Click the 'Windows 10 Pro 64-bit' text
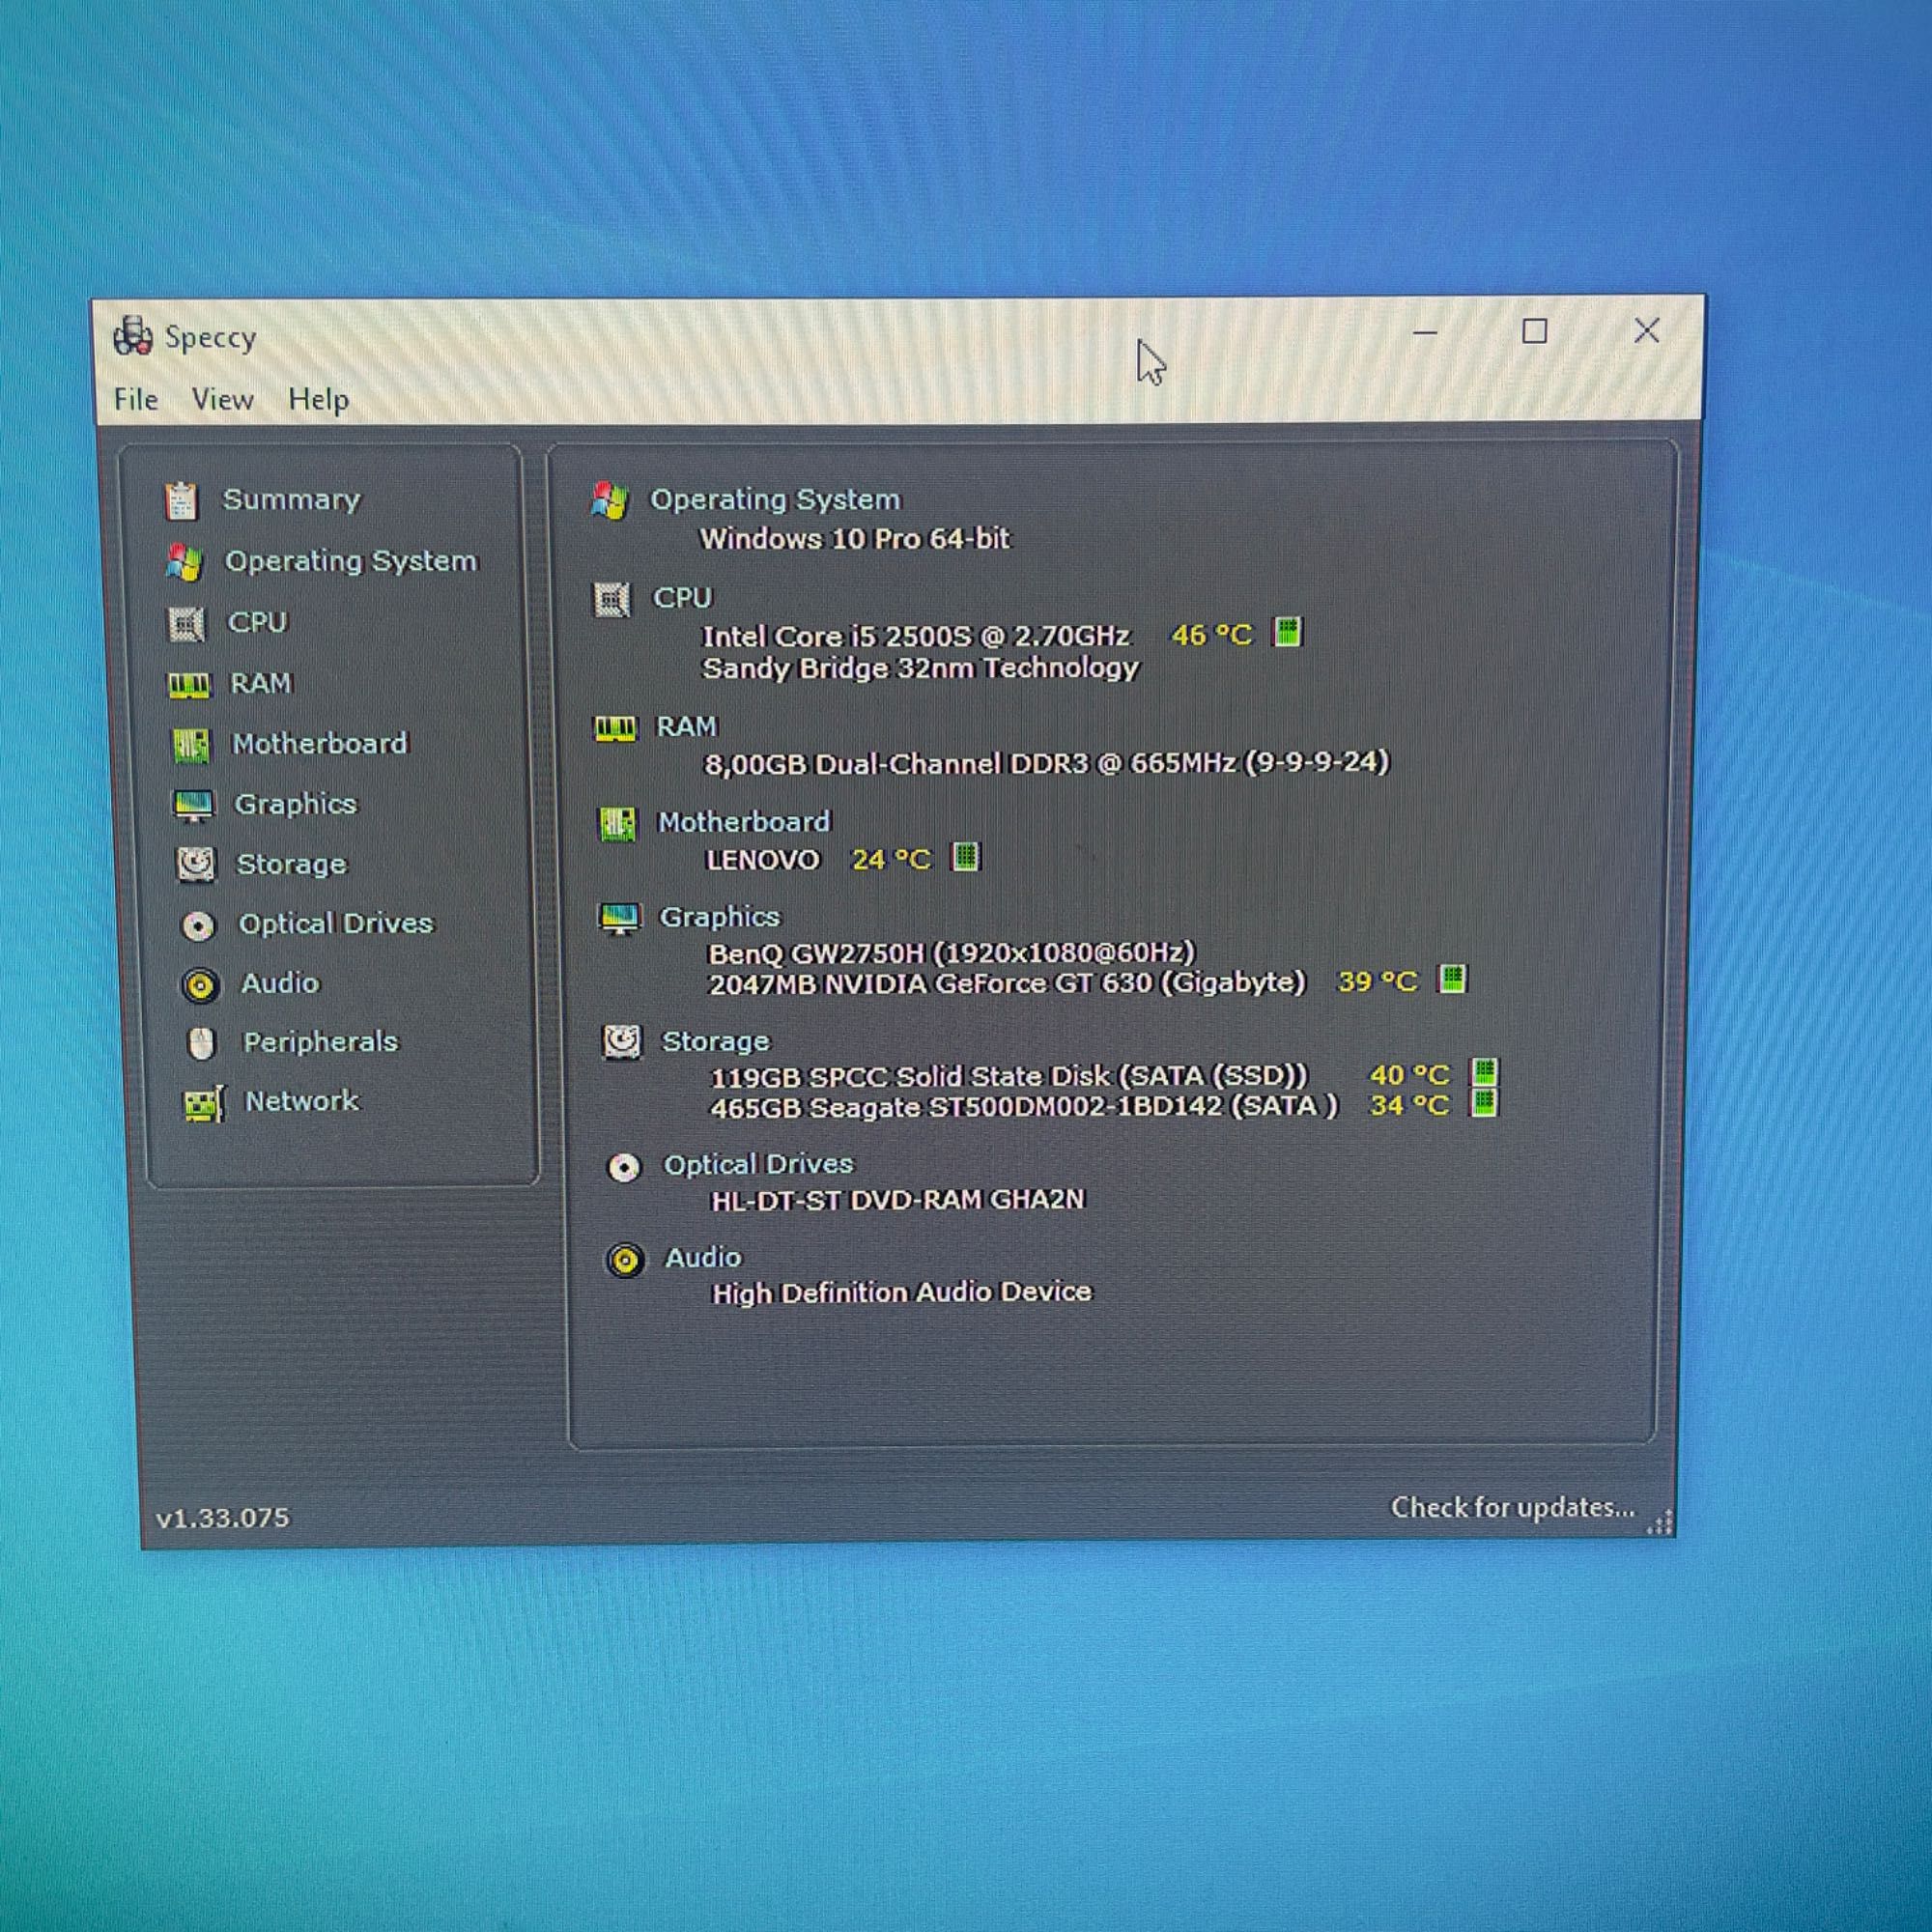This screenshot has width=1932, height=1932. point(855,539)
